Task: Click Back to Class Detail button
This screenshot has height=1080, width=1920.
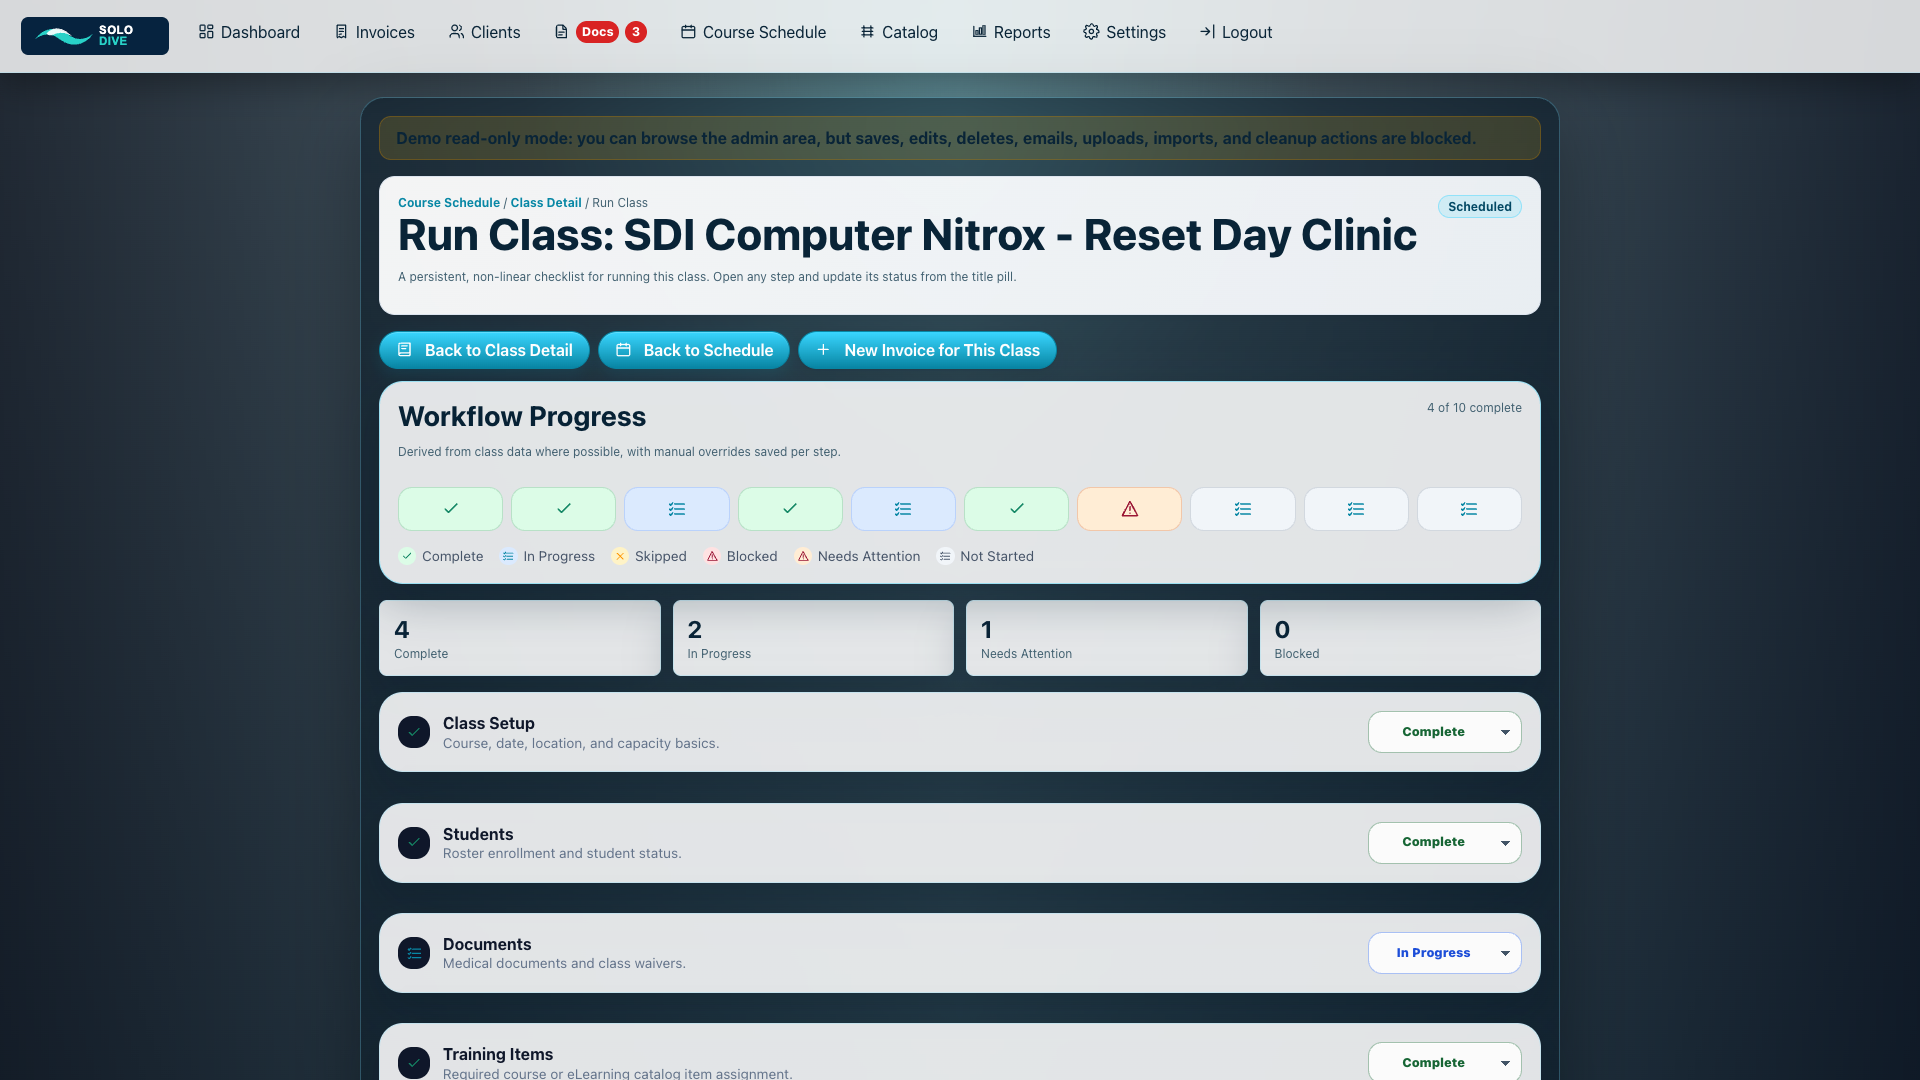Action: tap(484, 350)
